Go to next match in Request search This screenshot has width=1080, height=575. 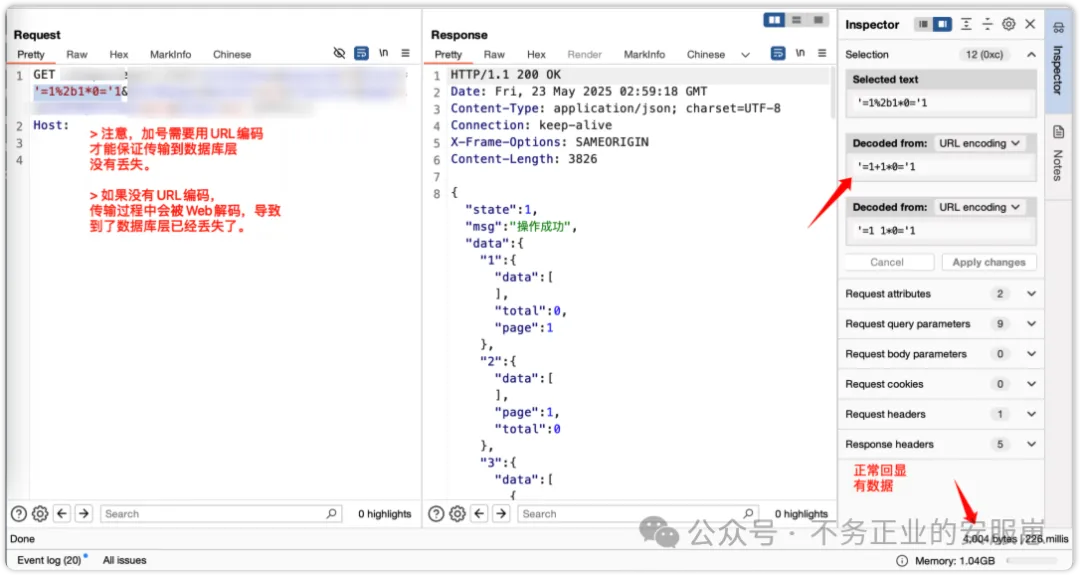(x=84, y=514)
